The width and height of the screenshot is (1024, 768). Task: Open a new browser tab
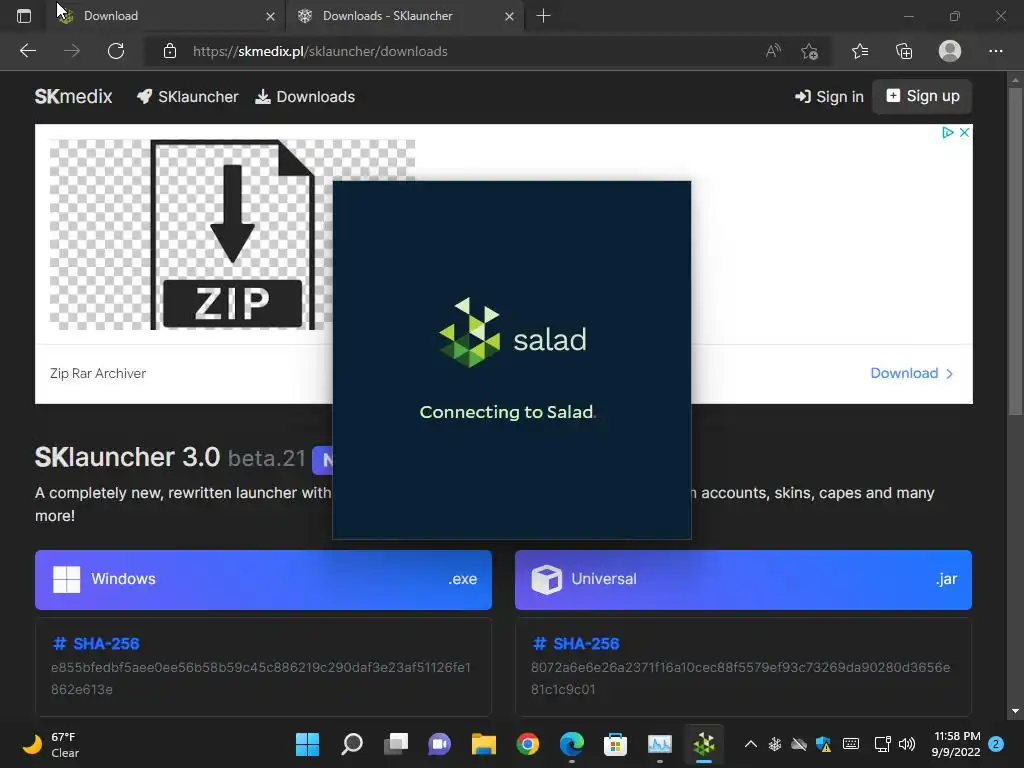[x=543, y=16]
